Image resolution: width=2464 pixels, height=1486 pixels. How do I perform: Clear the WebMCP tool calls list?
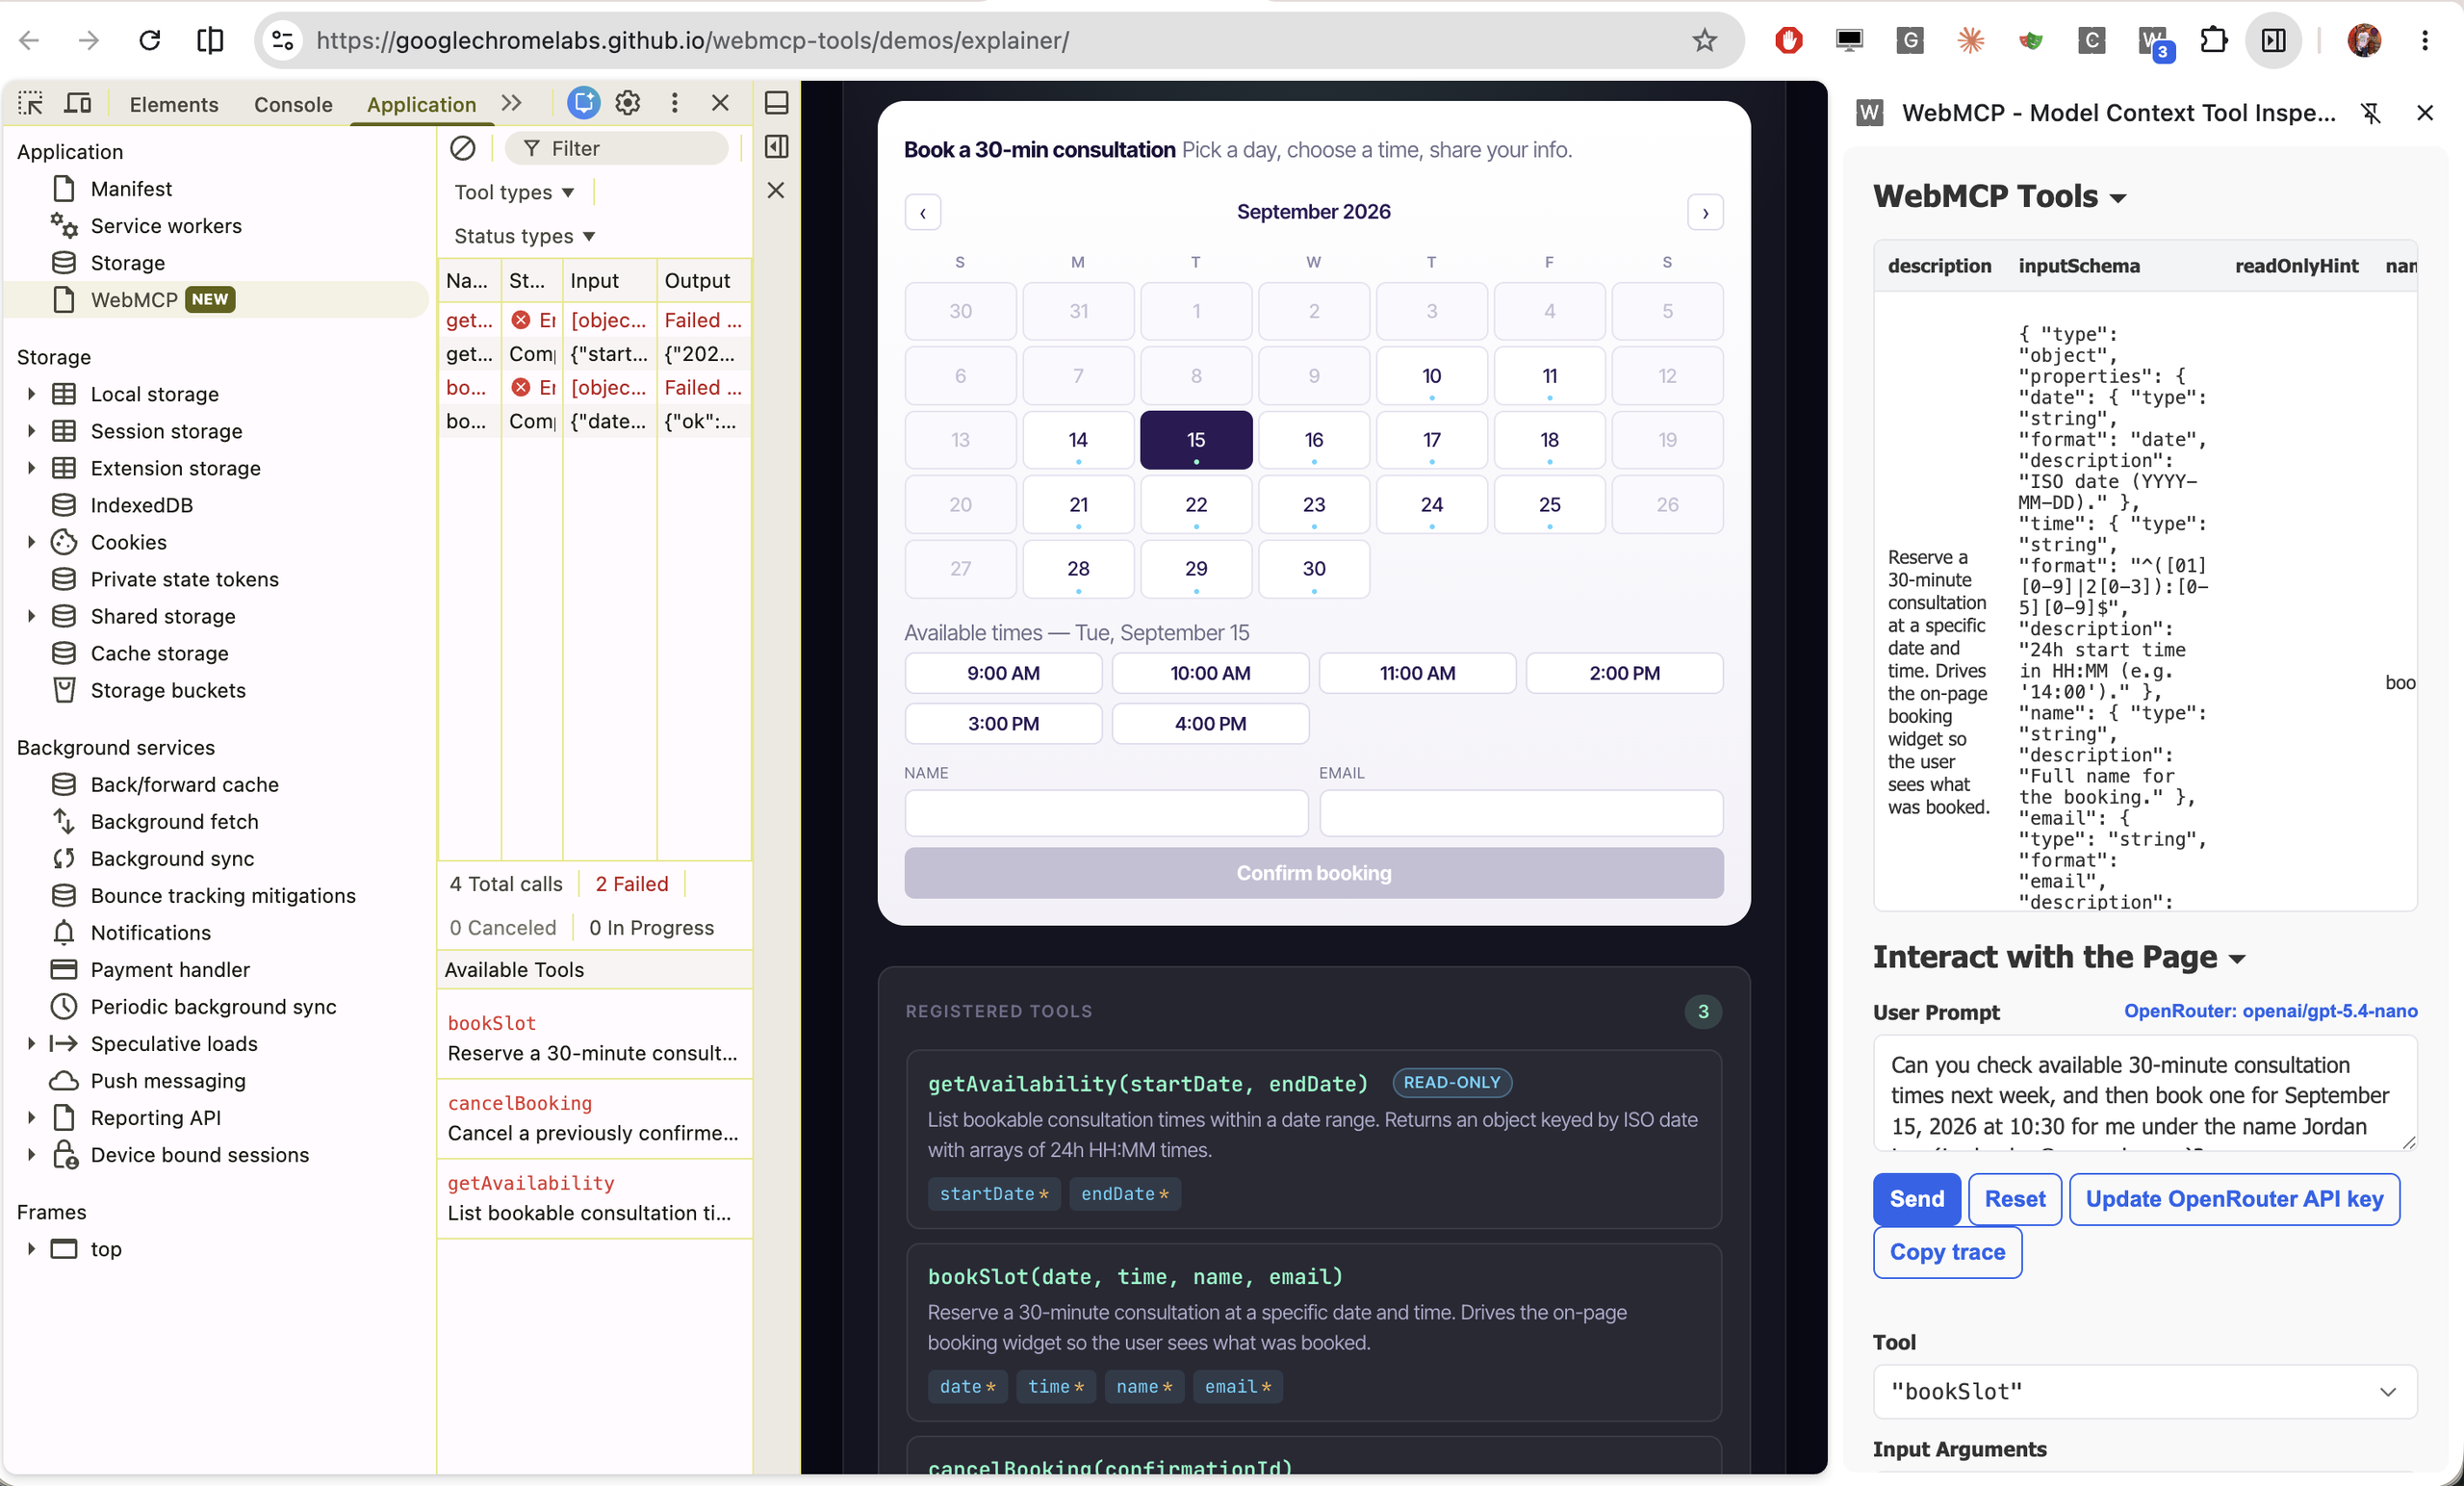coord(462,148)
